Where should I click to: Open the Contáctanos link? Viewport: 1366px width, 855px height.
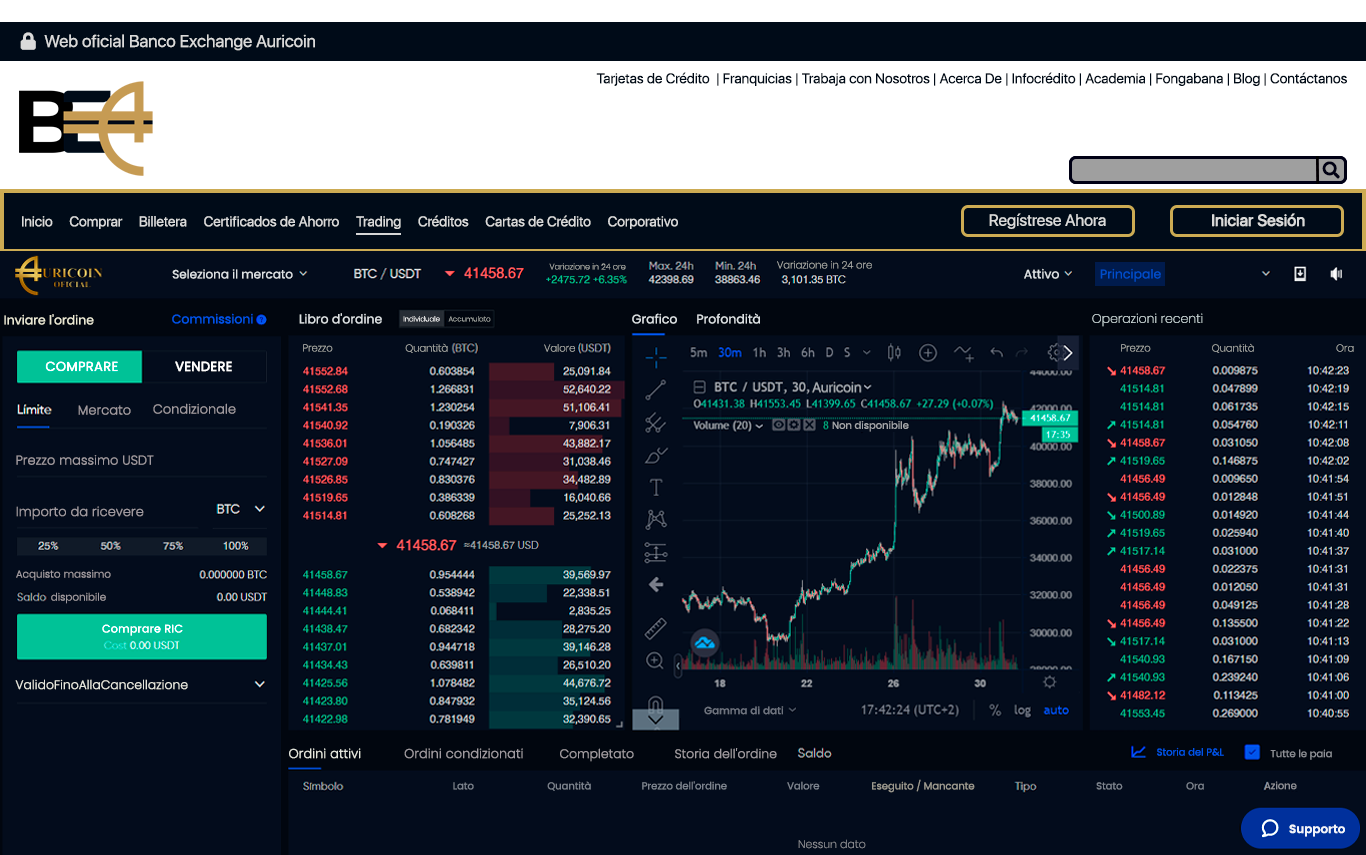click(x=1308, y=79)
